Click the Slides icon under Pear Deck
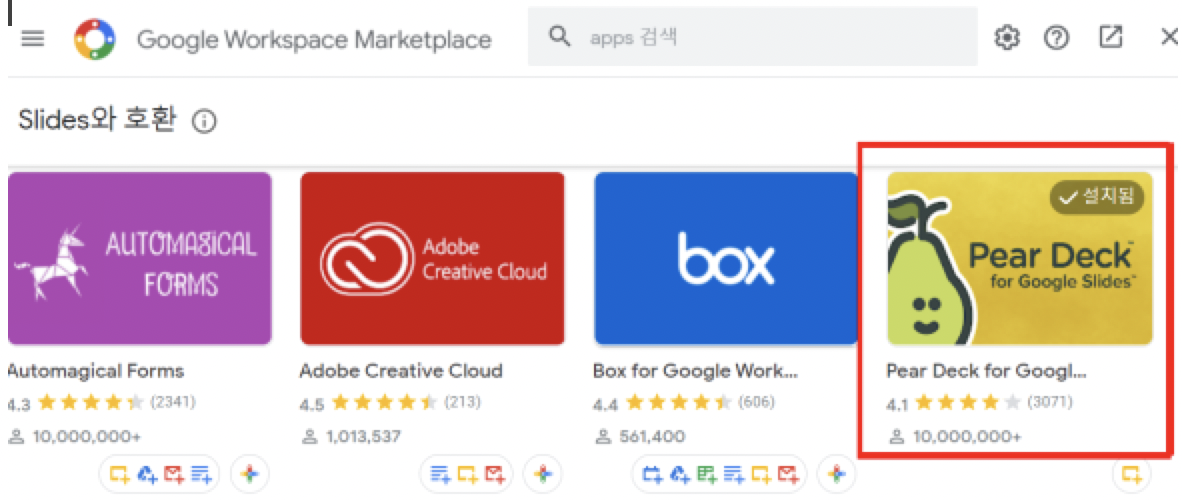Screen dimensions: 1182x500 click(1131, 474)
